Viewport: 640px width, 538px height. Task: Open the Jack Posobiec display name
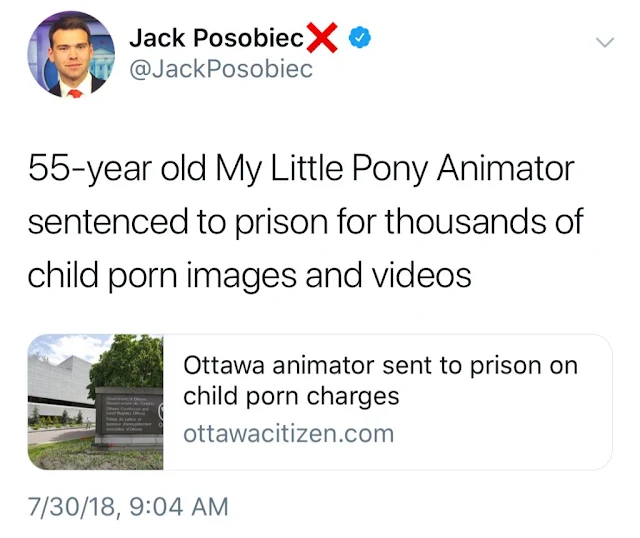(217, 38)
